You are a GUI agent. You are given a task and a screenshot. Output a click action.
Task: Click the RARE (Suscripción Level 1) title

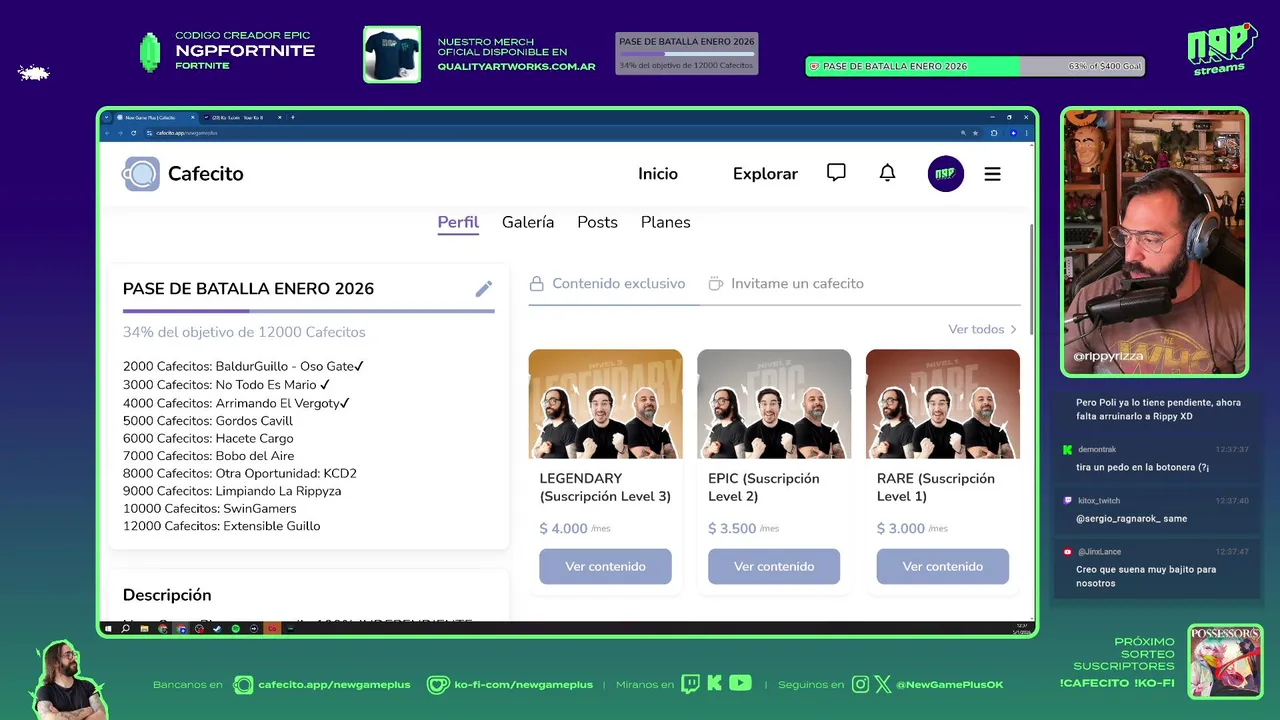pos(936,487)
